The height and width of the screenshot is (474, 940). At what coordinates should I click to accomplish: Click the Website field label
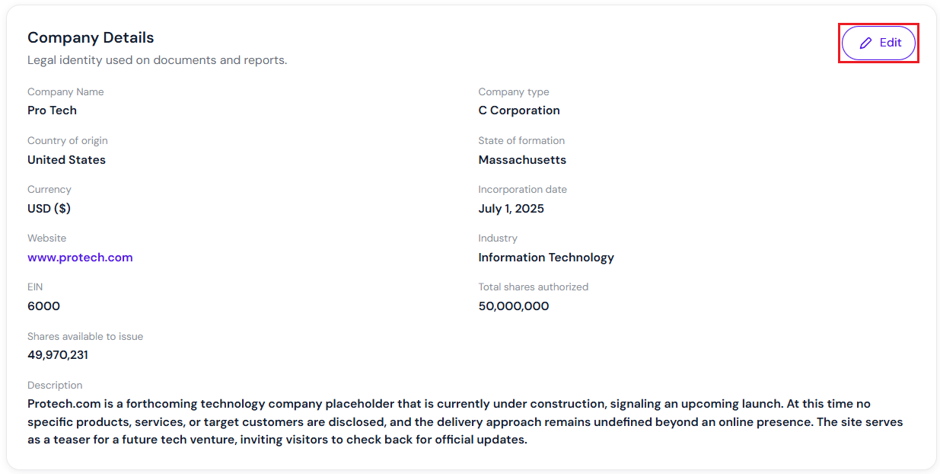pyautogui.click(x=47, y=238)
